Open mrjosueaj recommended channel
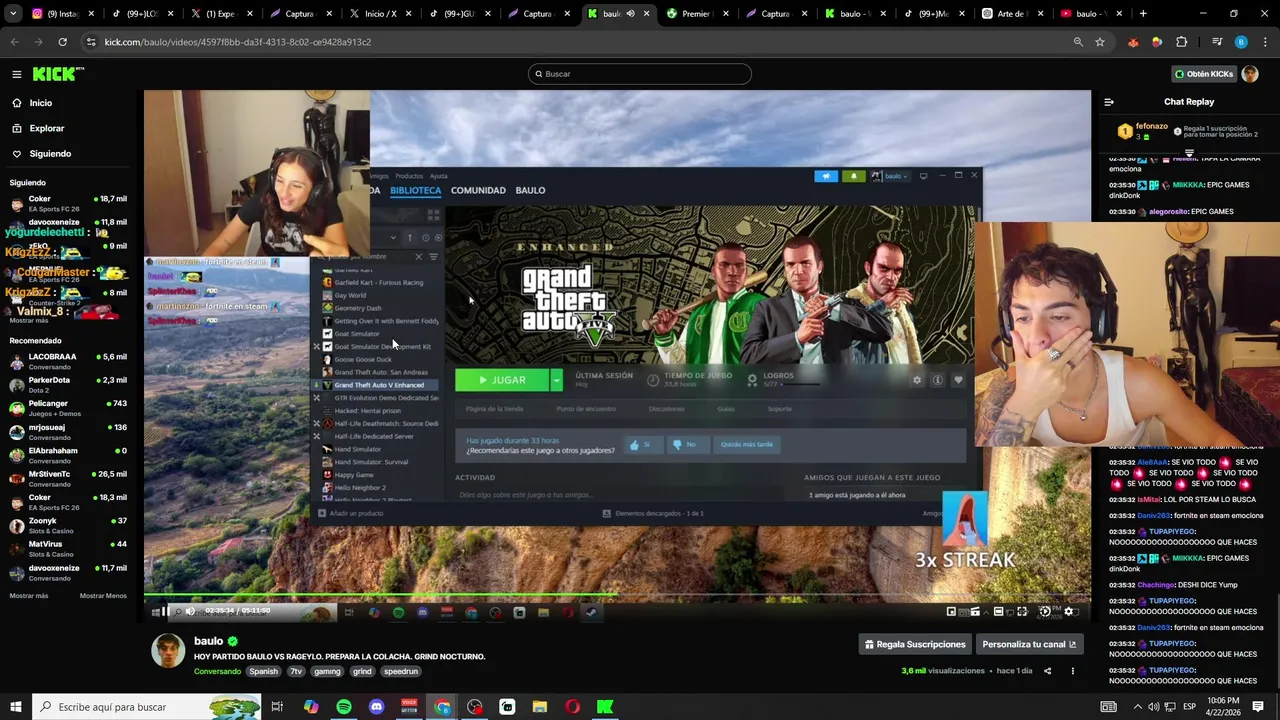This screenshot has height=720, width=1280. [68, 431]
